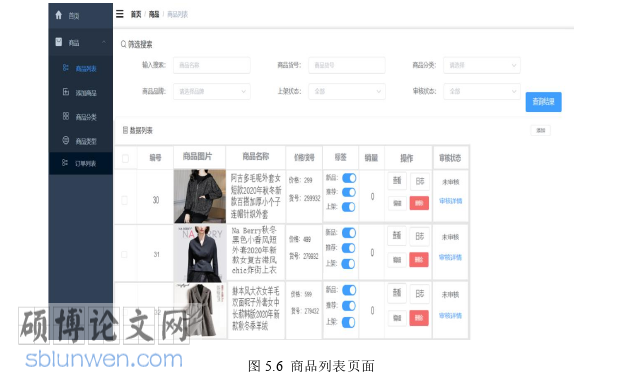Collapse the 商品 sidebar submenu arrow

click(x=104, y=42)
